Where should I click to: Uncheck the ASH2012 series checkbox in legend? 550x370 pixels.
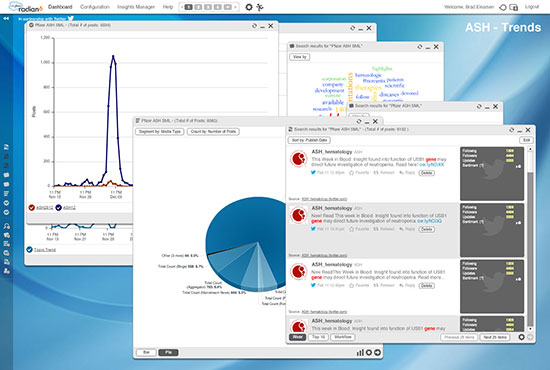tap(32, 208)
